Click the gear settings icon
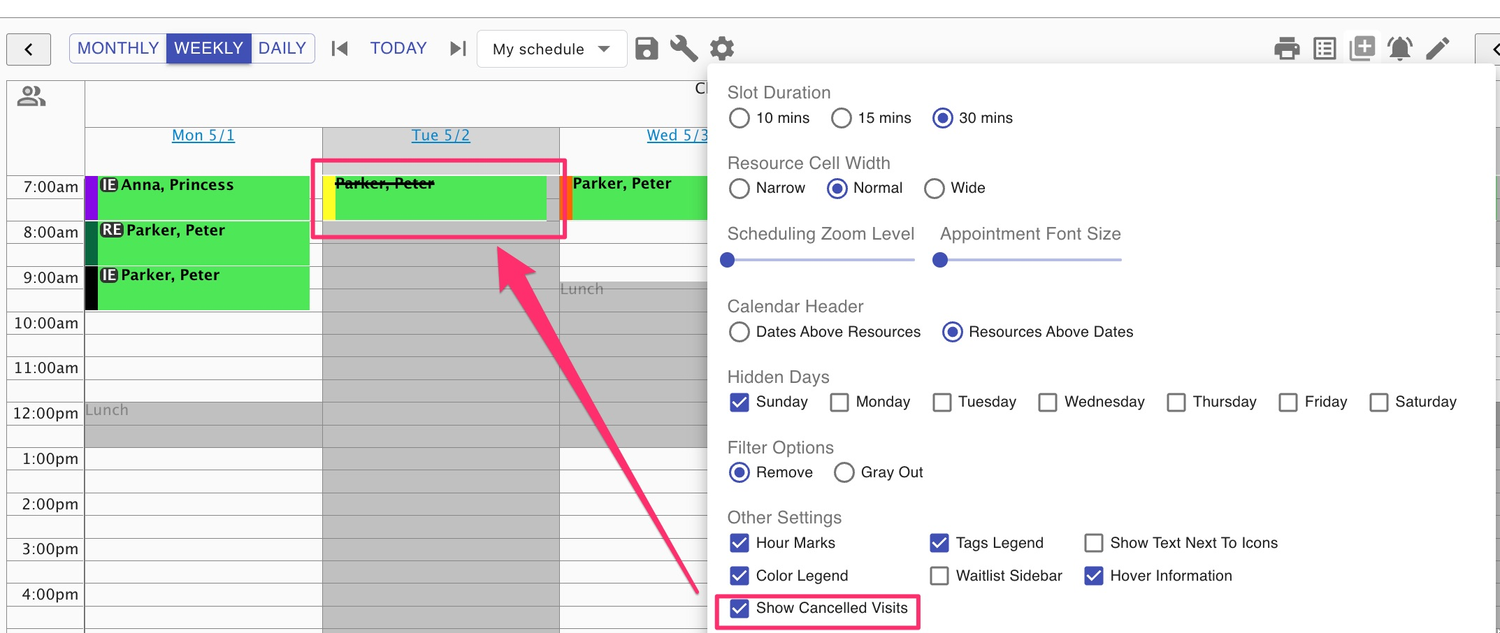 [722, 48]
